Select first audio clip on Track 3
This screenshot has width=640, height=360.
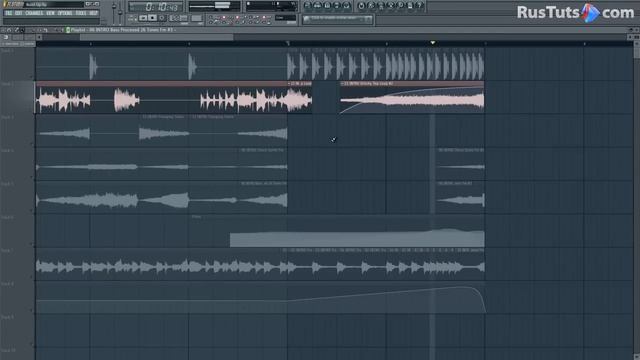(65, 133)
